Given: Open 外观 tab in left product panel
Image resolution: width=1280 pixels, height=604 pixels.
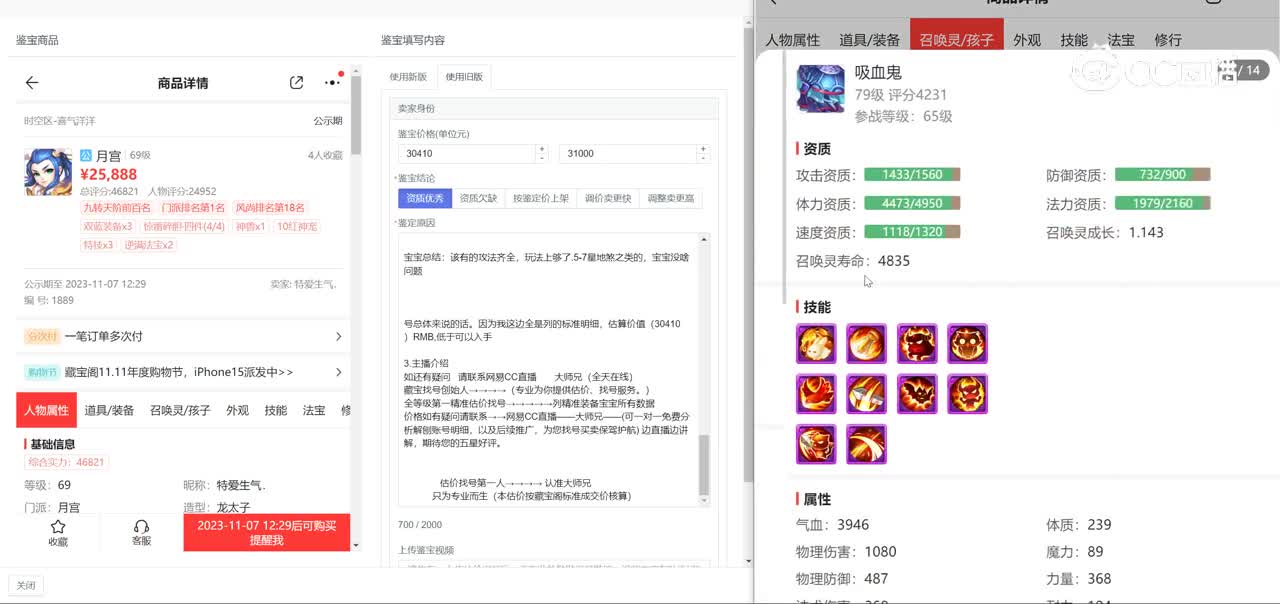Looking at the screenshot, I should [237, 410].
